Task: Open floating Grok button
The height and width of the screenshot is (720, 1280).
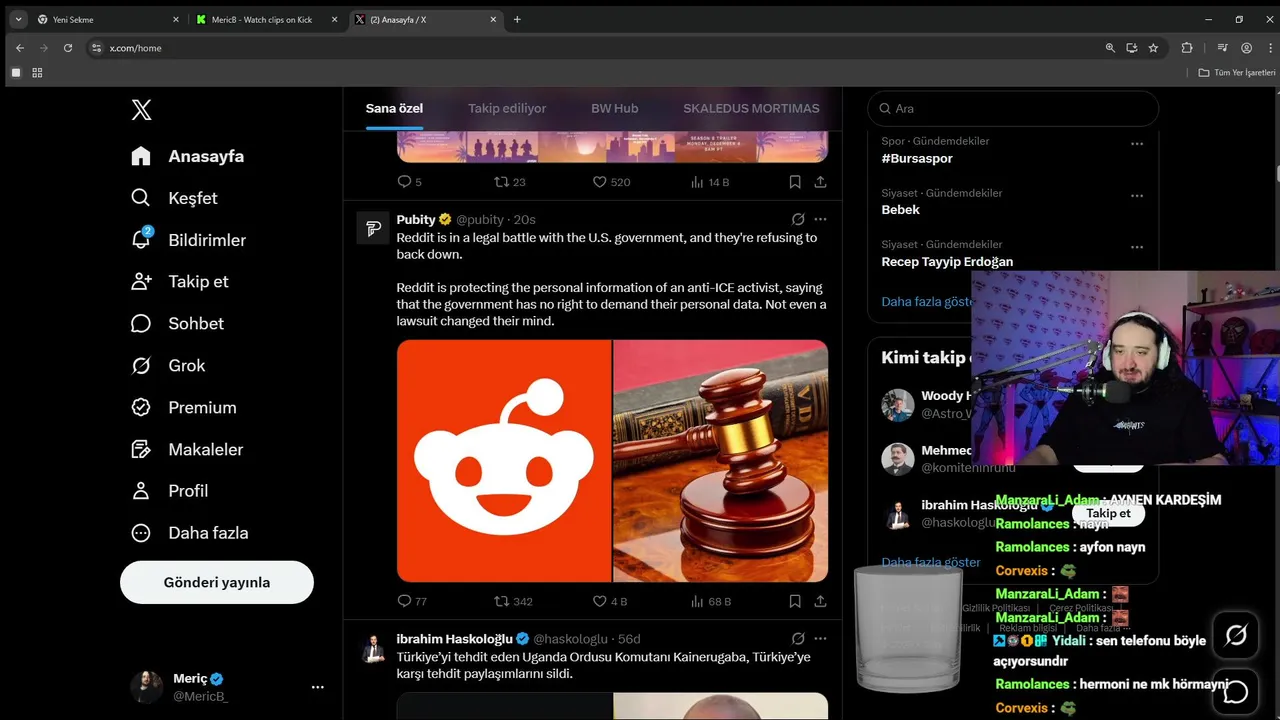Action: (1236, 635)
